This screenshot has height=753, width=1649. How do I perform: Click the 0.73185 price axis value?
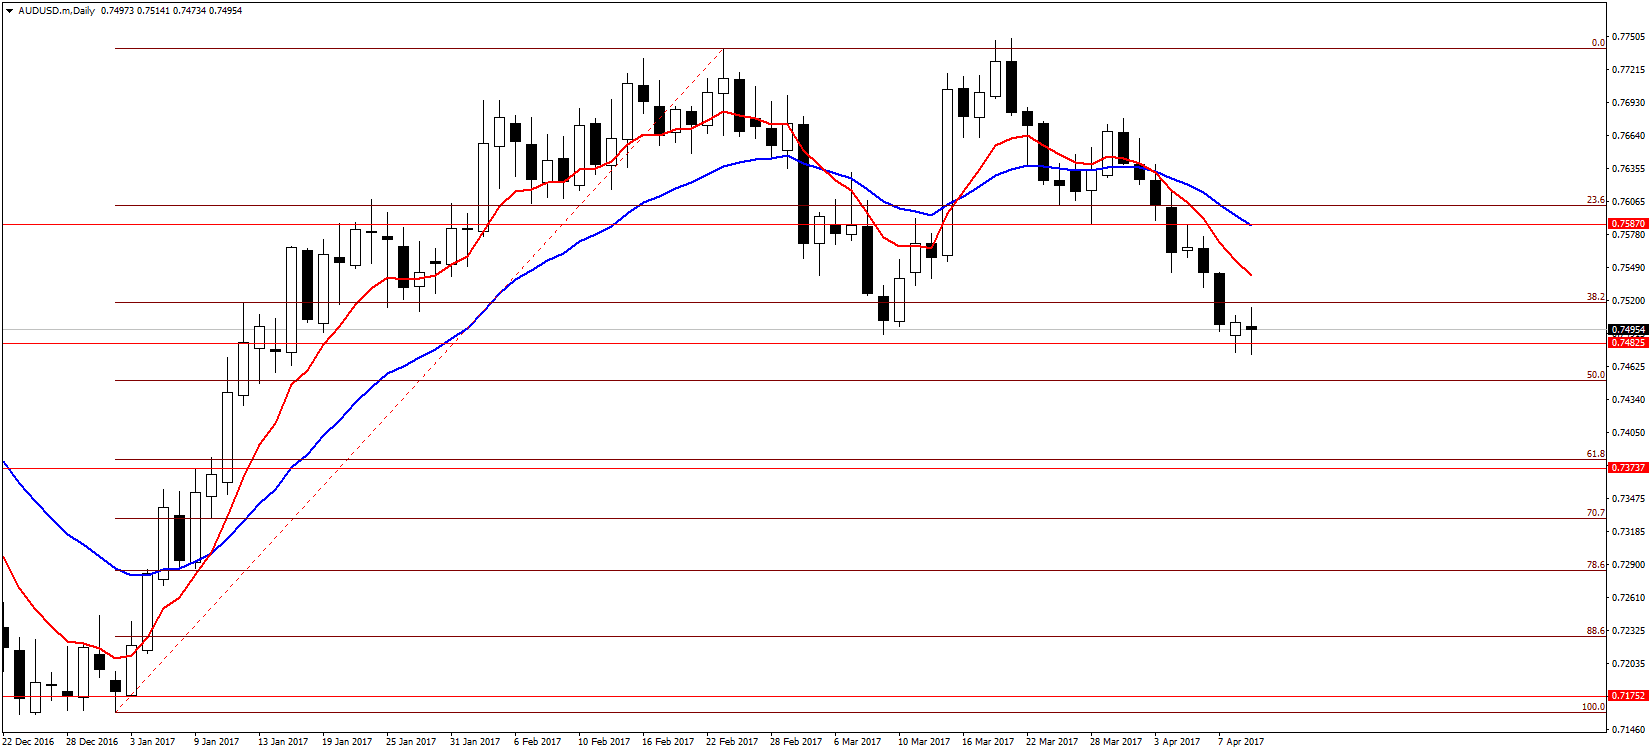[1629, 532]
